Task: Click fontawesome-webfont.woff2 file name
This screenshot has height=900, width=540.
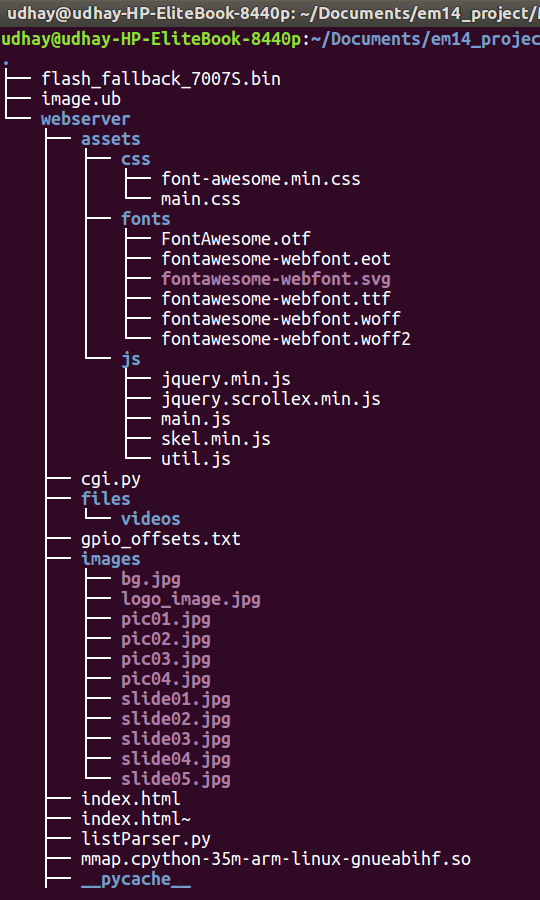Action: coord(286,339)
